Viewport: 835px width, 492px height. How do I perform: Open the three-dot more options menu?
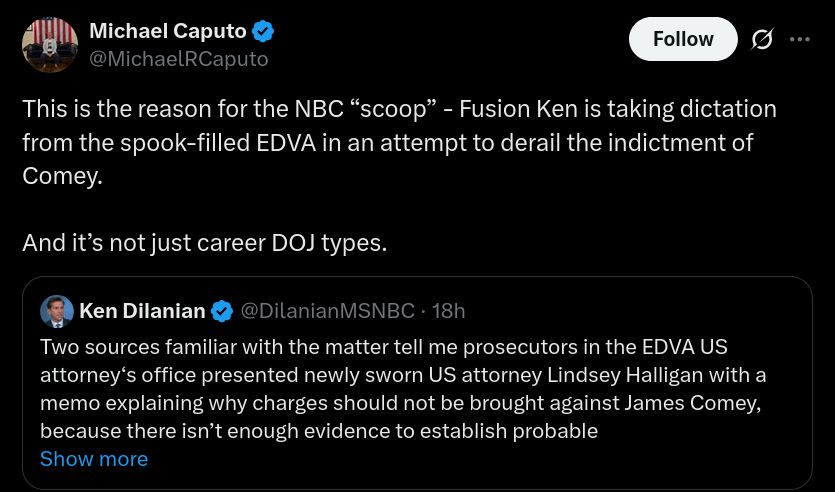click(800, 39)
